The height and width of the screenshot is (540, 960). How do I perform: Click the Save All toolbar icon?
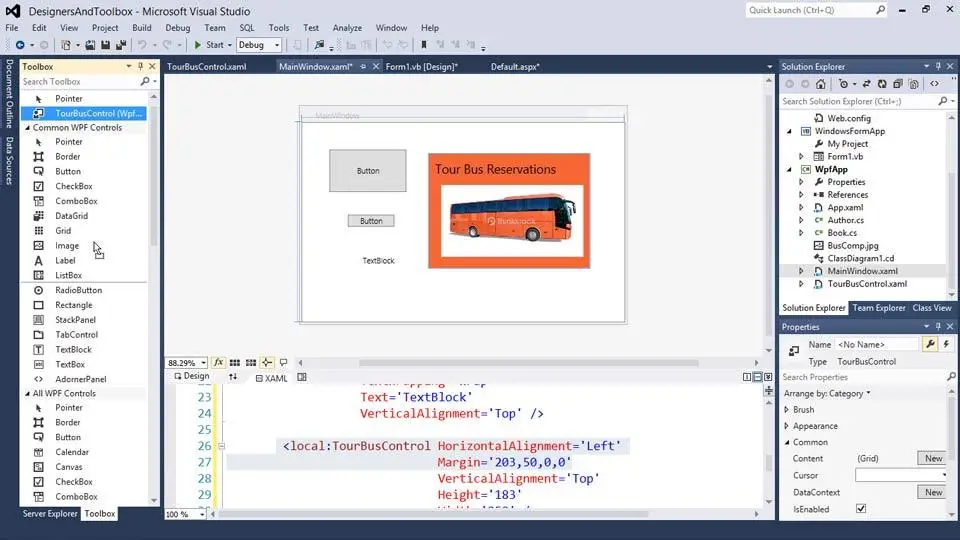click(121, 45)
